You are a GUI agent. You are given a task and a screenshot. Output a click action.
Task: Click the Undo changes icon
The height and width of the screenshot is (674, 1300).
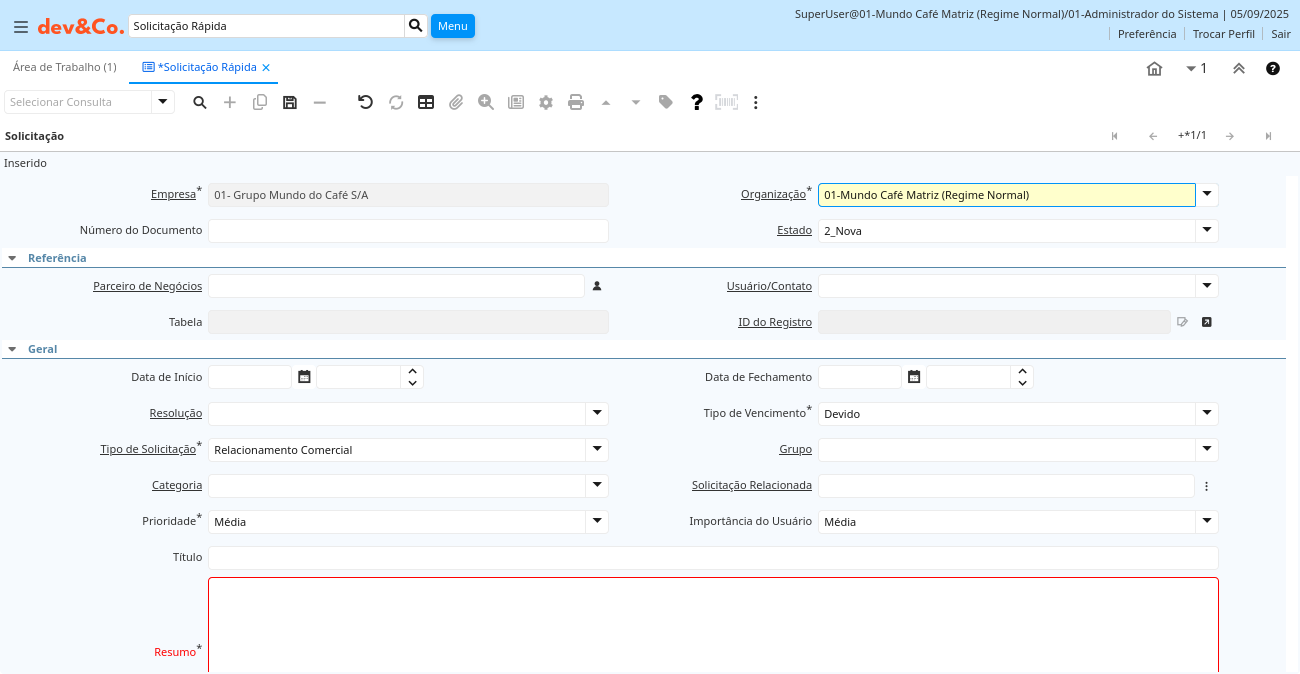(x=365, y=102)
